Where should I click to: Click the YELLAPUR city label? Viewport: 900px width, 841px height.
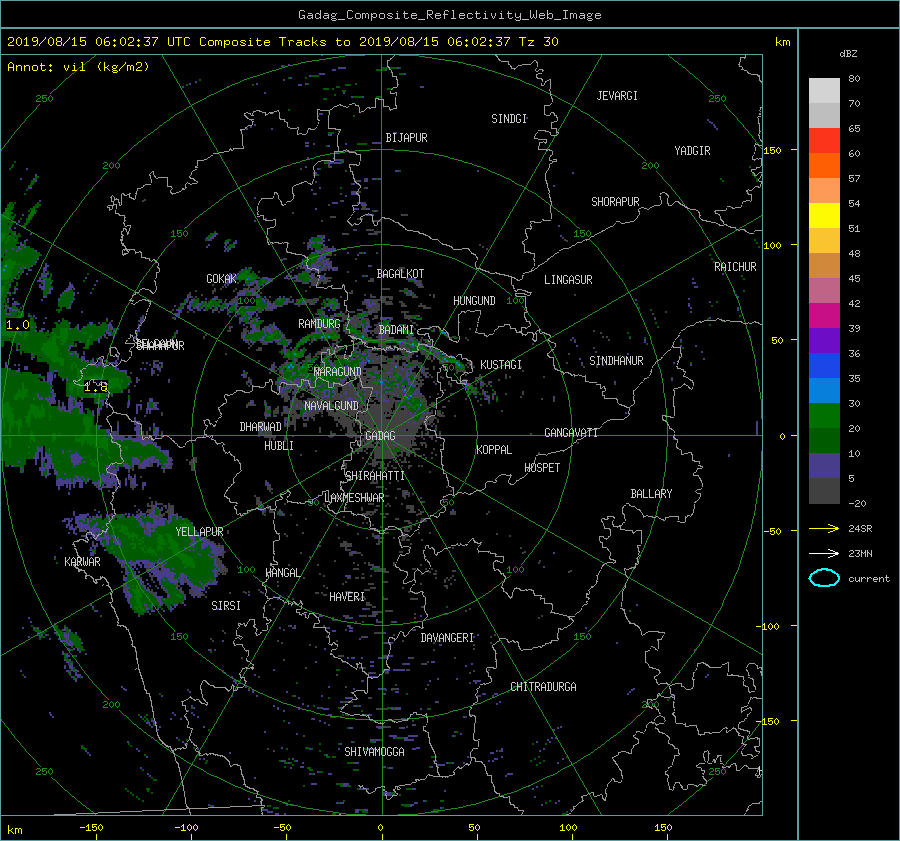coord(199,532)
